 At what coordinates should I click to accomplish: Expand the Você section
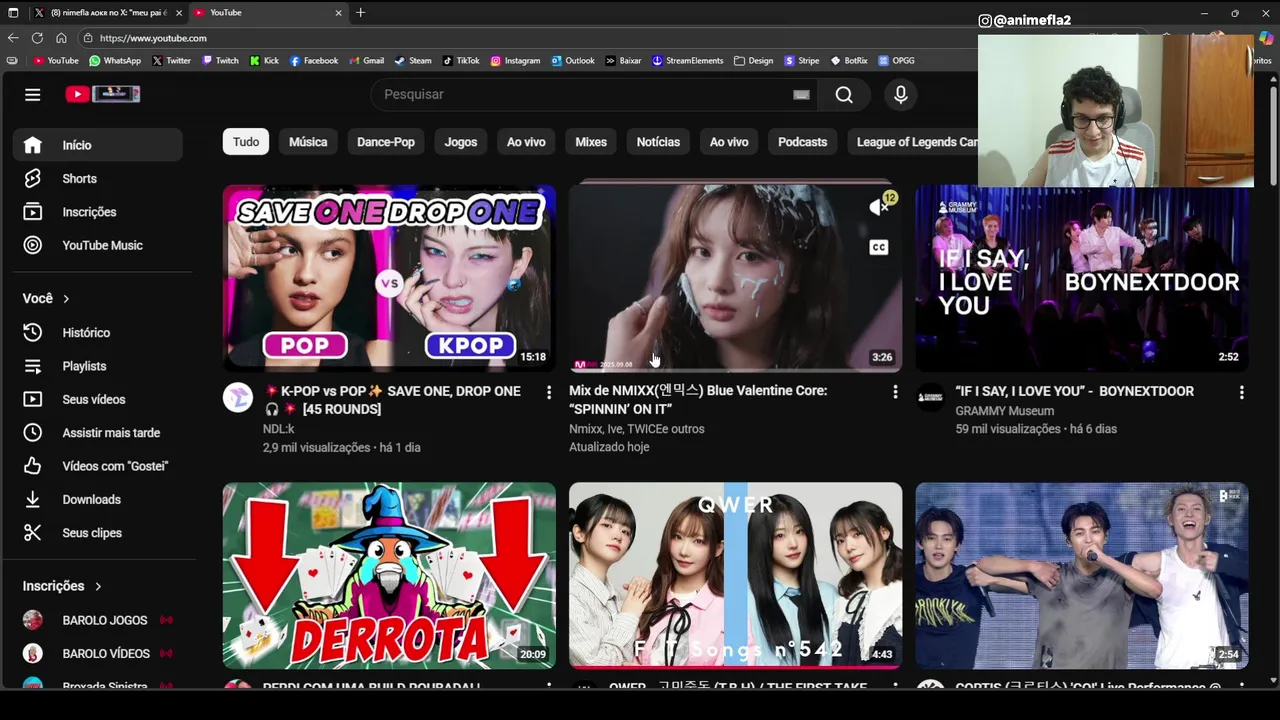point(47,298)
